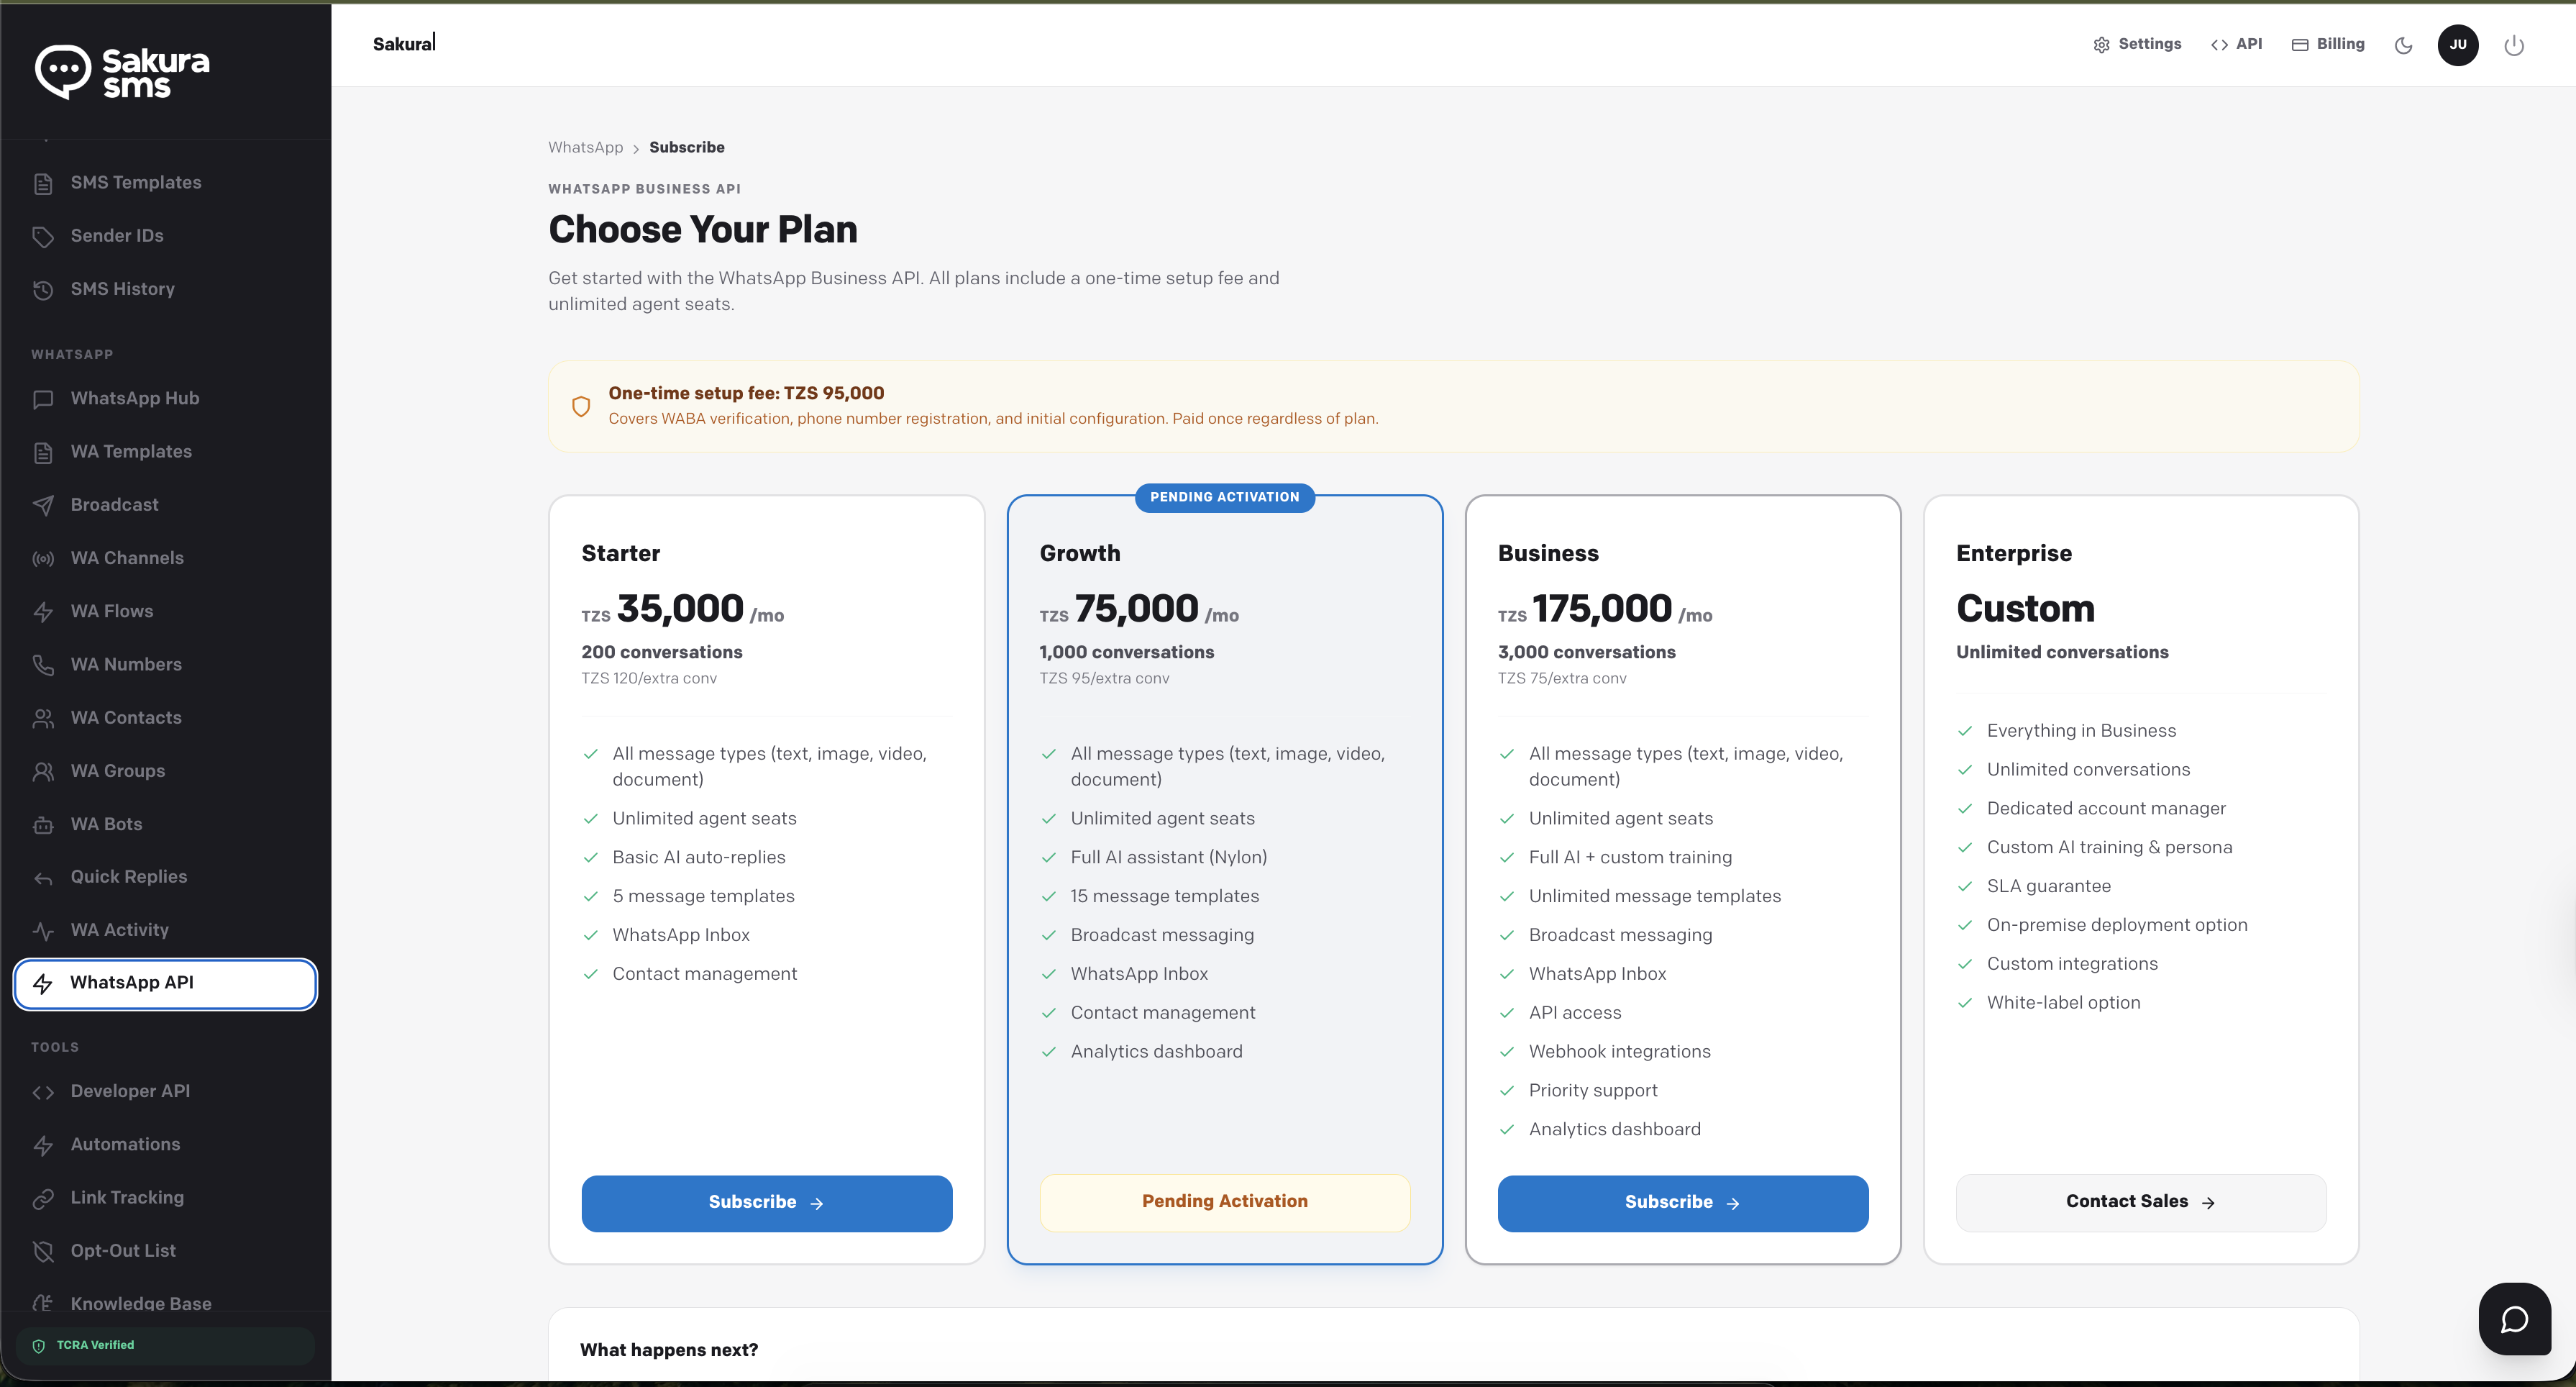Select the WhatsApp API sidebar item
Image resolution: width=2576 pixels, height=1387 pixels.
point(165,984)
